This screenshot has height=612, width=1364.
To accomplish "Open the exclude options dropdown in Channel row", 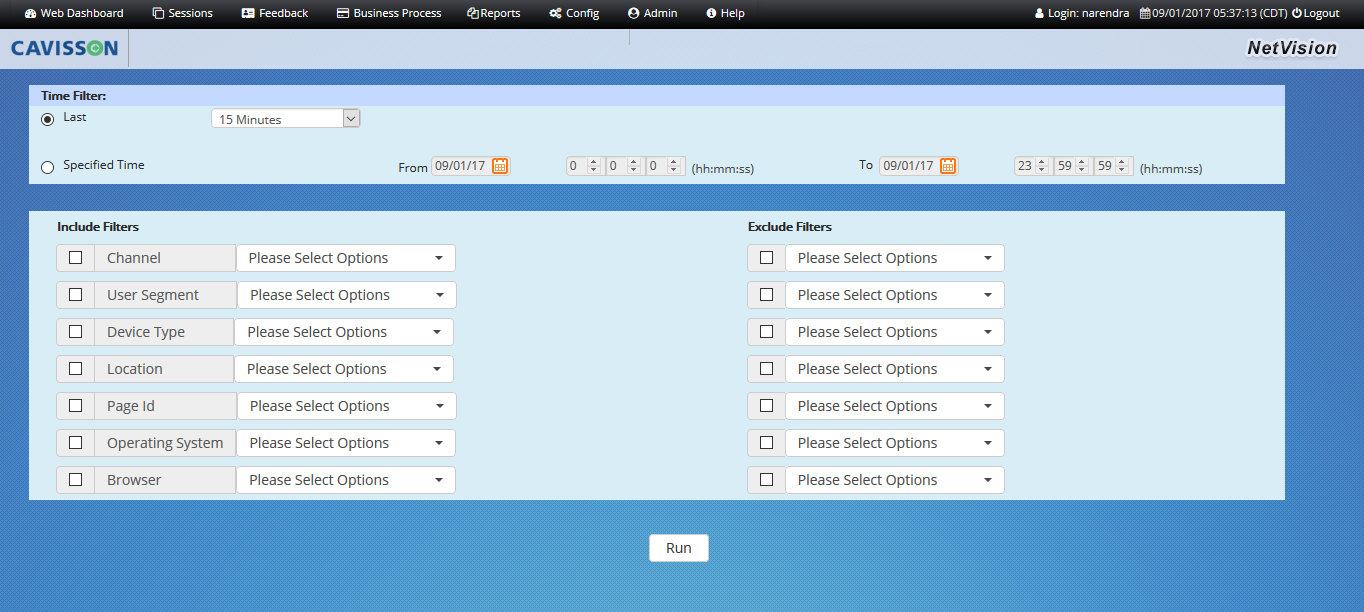I will [x=895, y=258].
